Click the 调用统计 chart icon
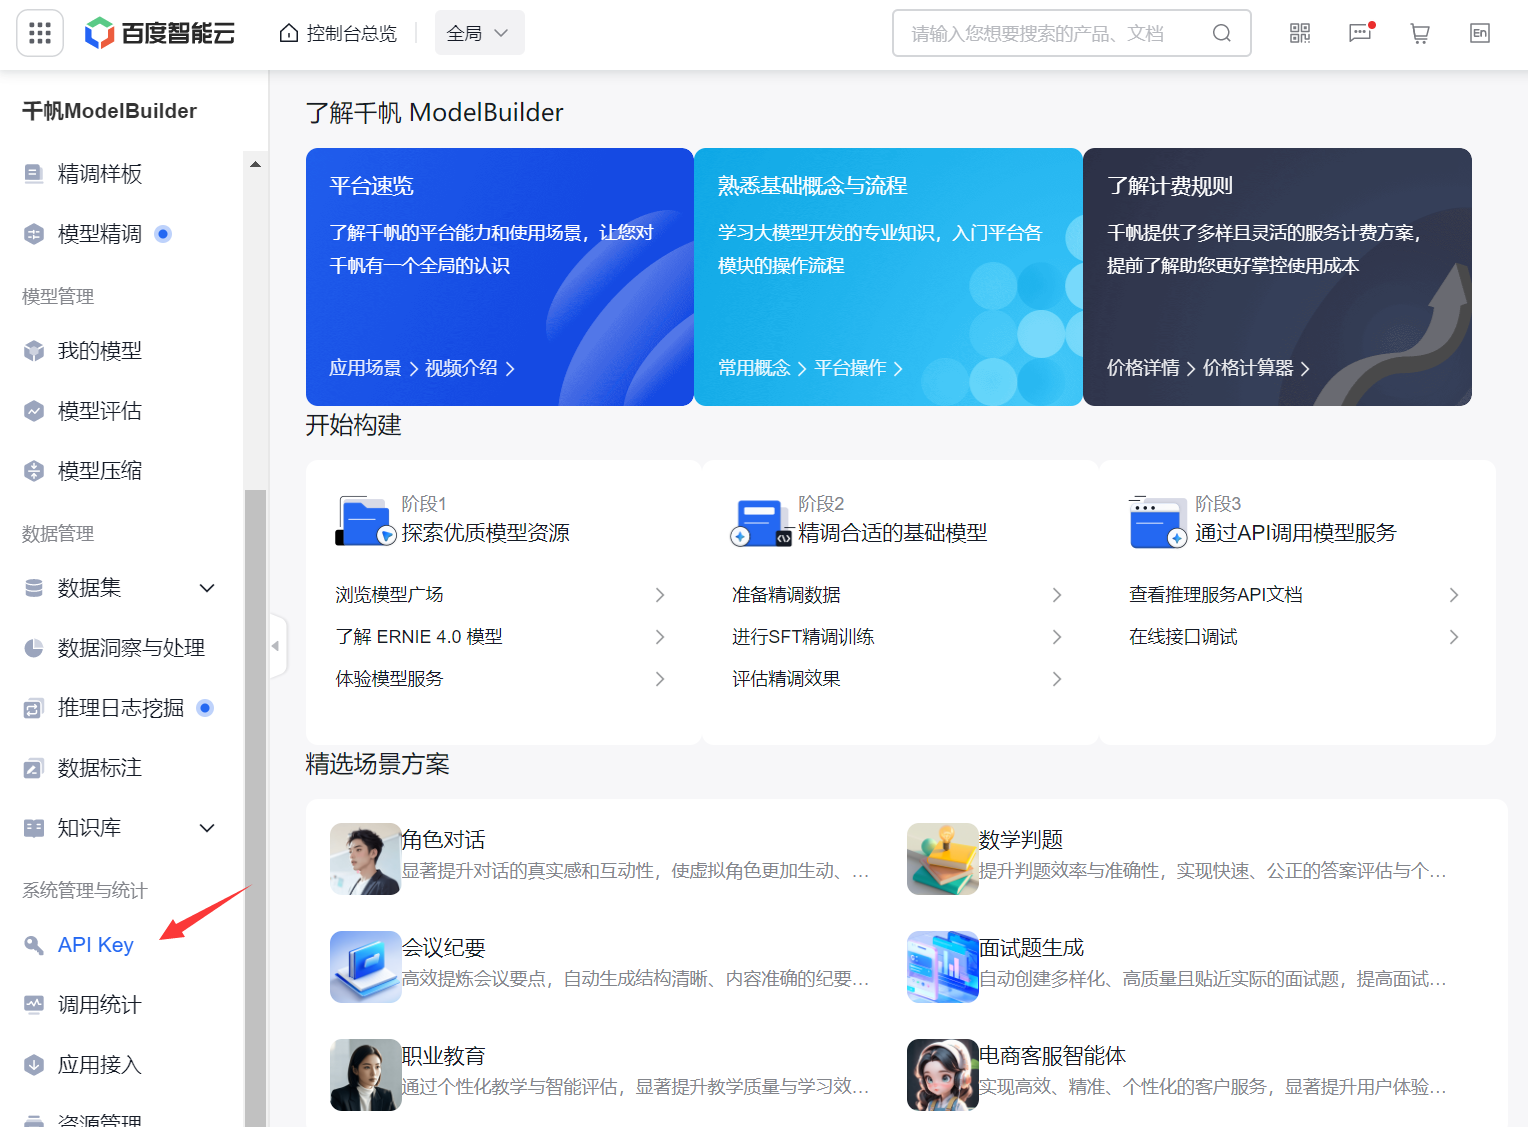The image size is (1528, 1127). point(34,1004)
